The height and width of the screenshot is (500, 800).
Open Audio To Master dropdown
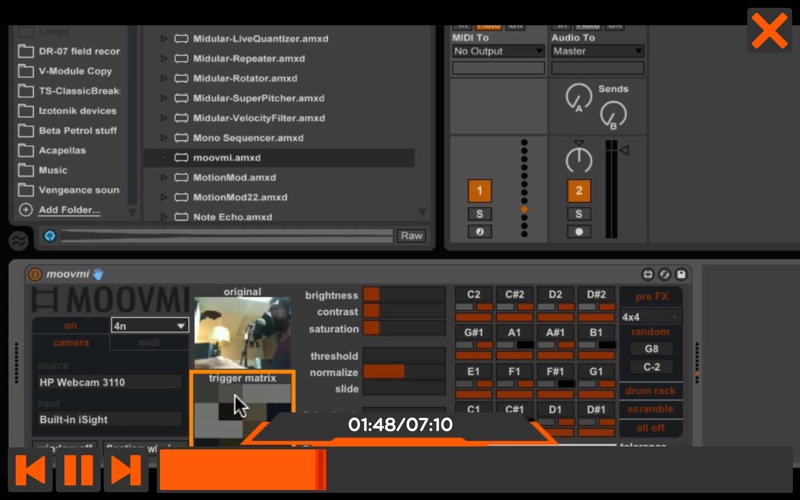[x=597, y=51]
